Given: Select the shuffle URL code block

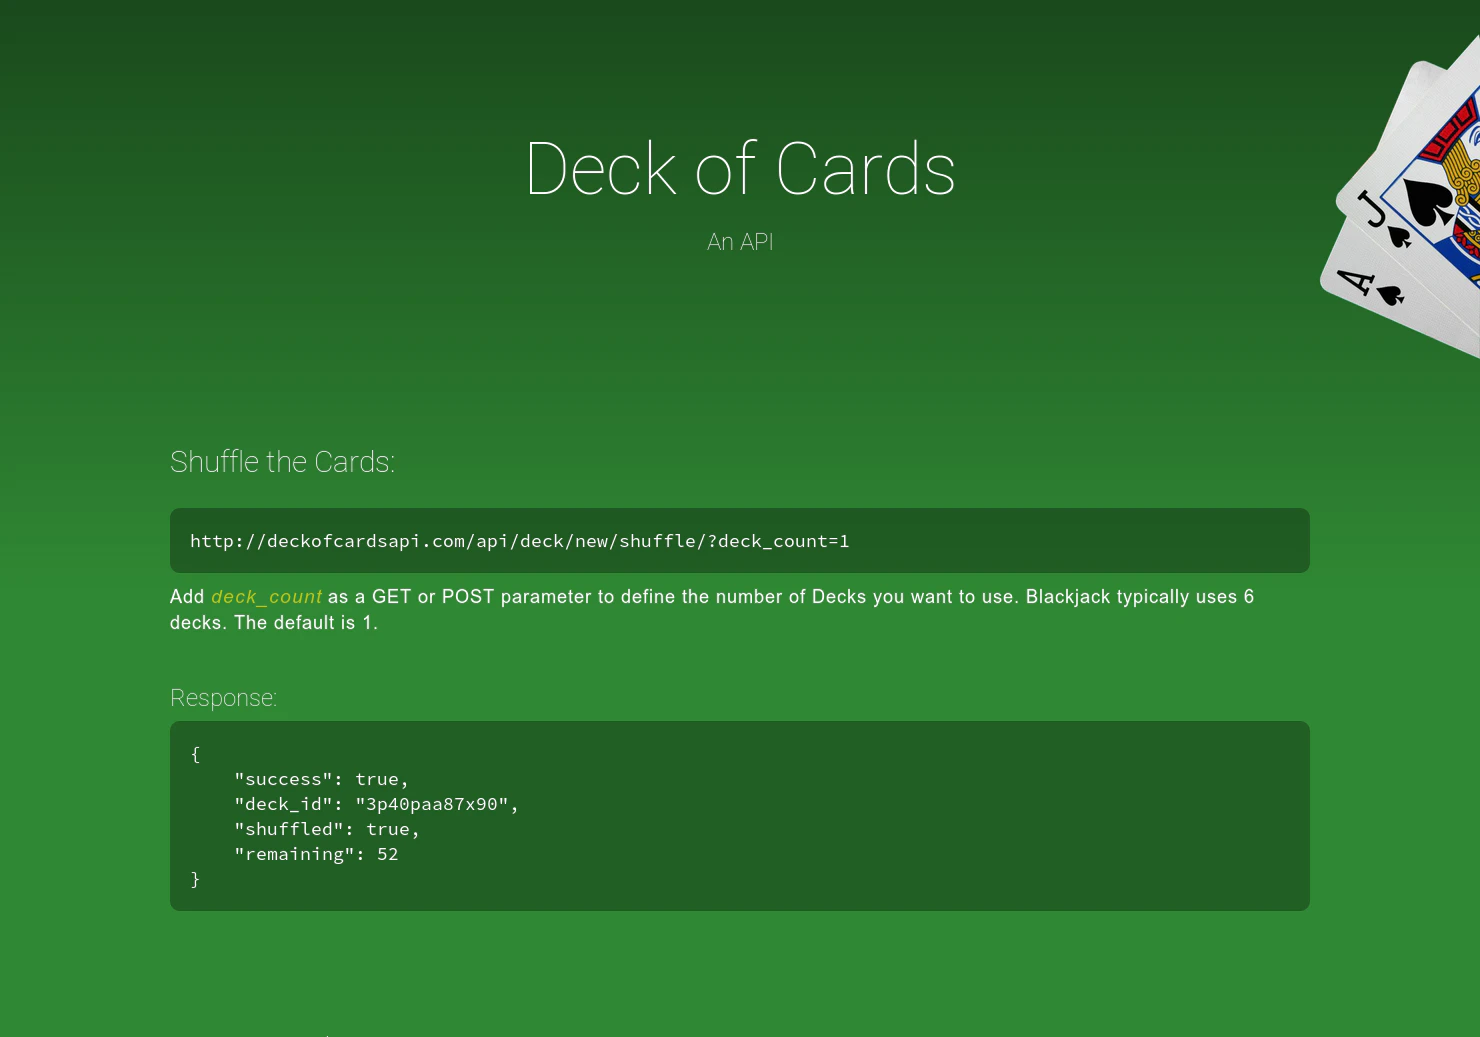Looking at the screenshot, I should tap(739, 540).
